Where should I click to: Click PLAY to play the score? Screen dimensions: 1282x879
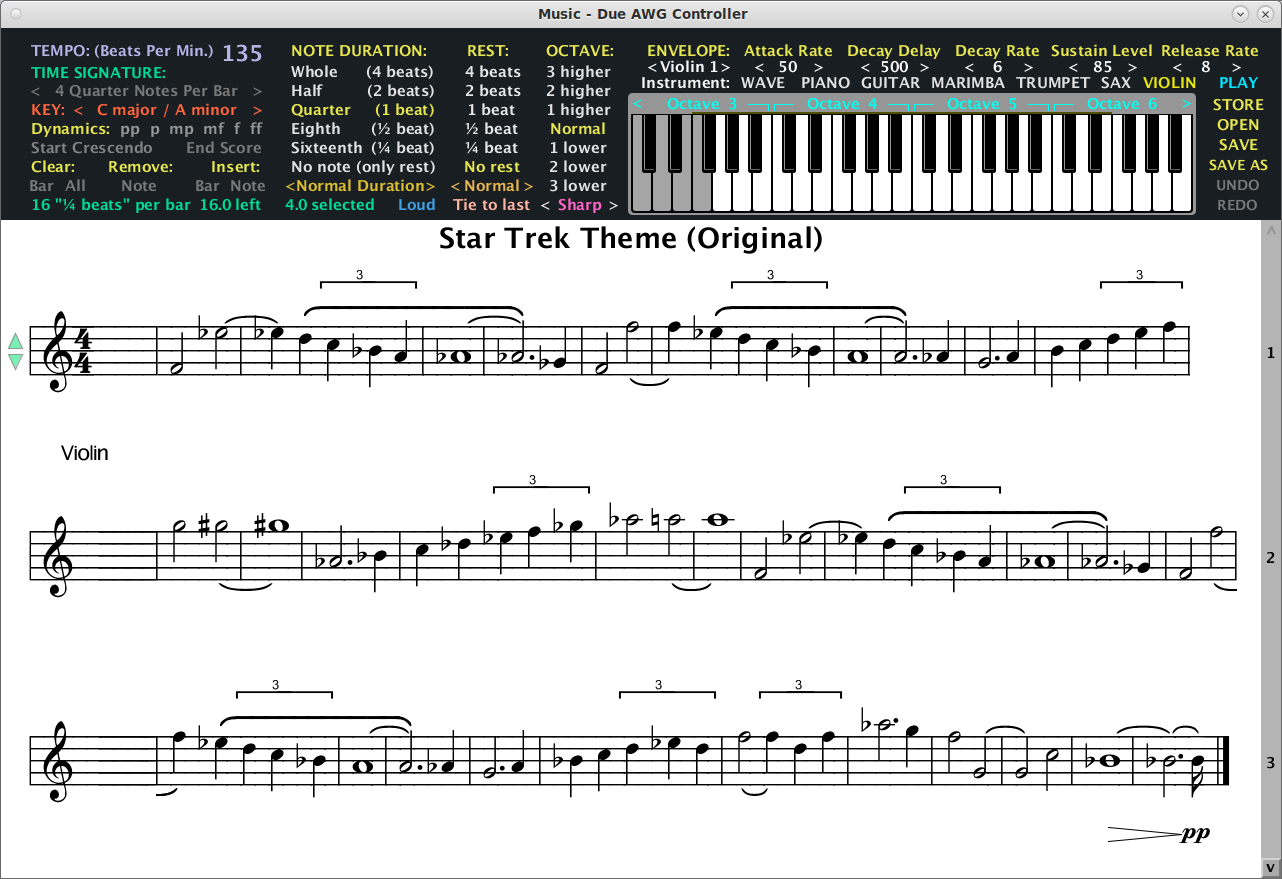click(x=1238, y=83)
